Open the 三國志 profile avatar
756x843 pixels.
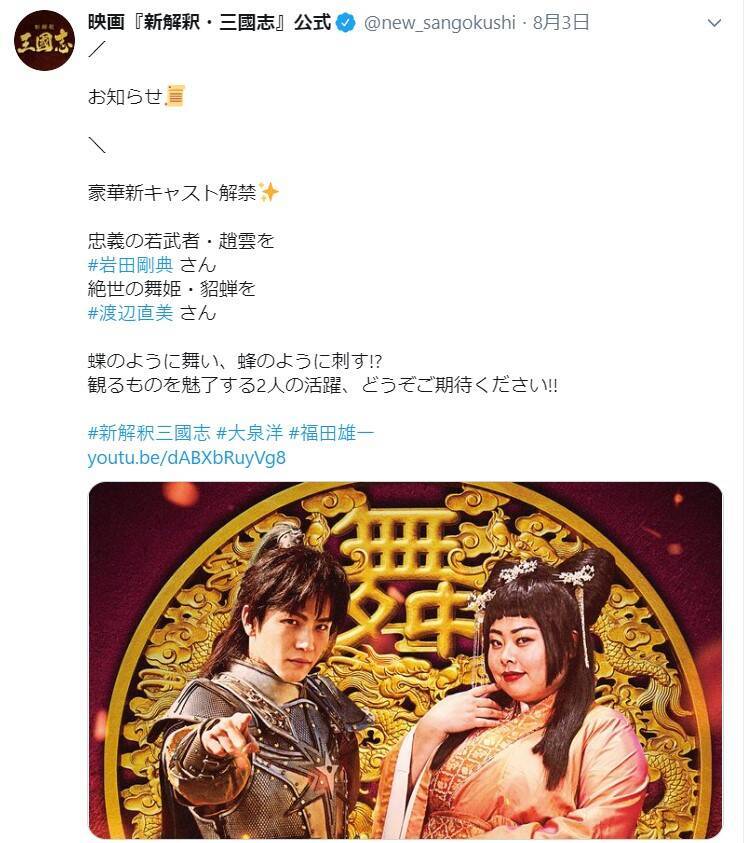click(44, 40)
